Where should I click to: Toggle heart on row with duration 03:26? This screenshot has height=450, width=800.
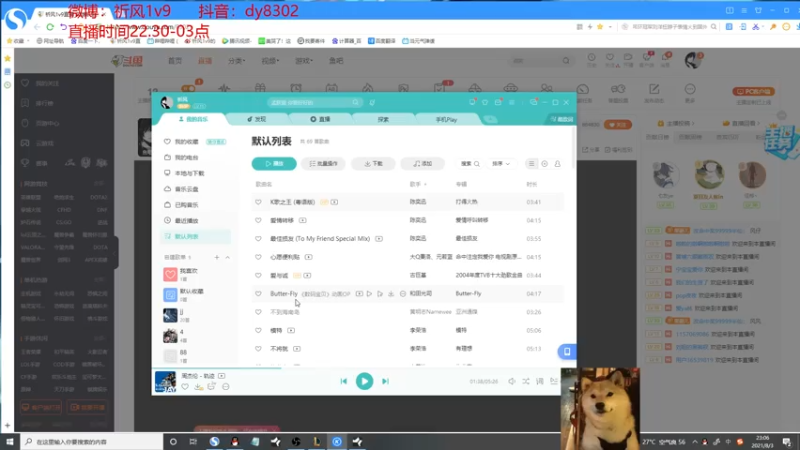[x=258, y=312]
